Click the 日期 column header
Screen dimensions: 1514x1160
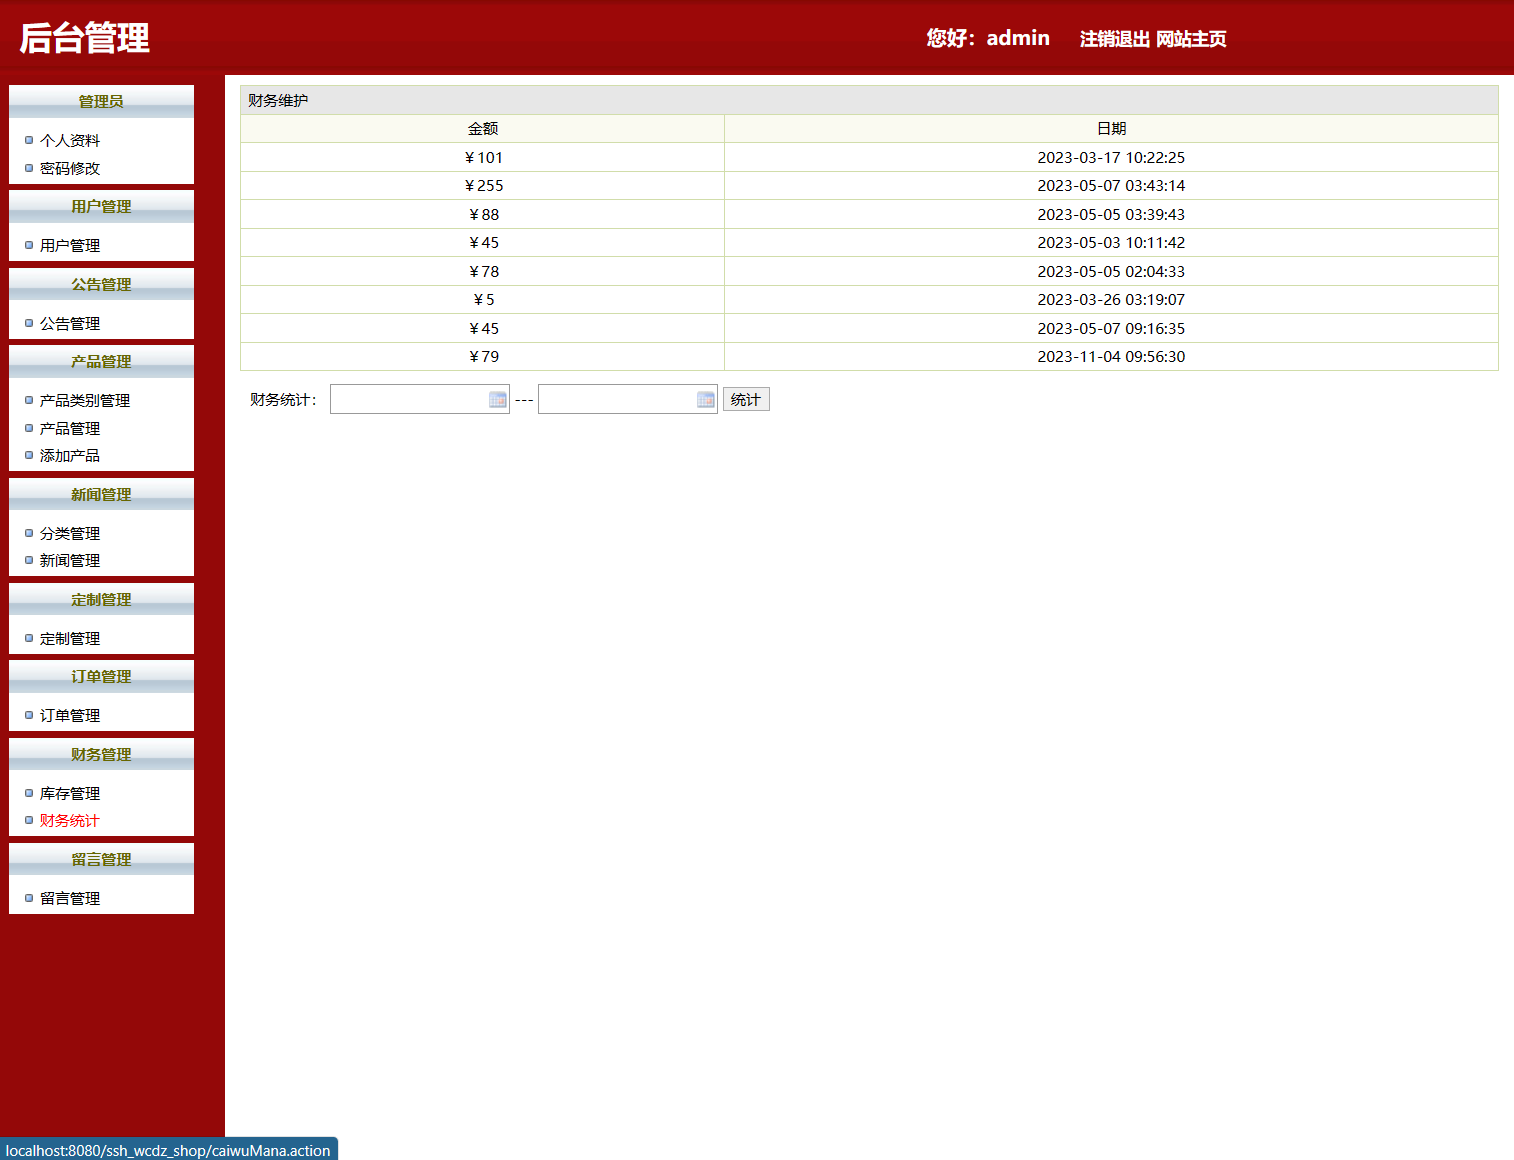point(1111,129)
